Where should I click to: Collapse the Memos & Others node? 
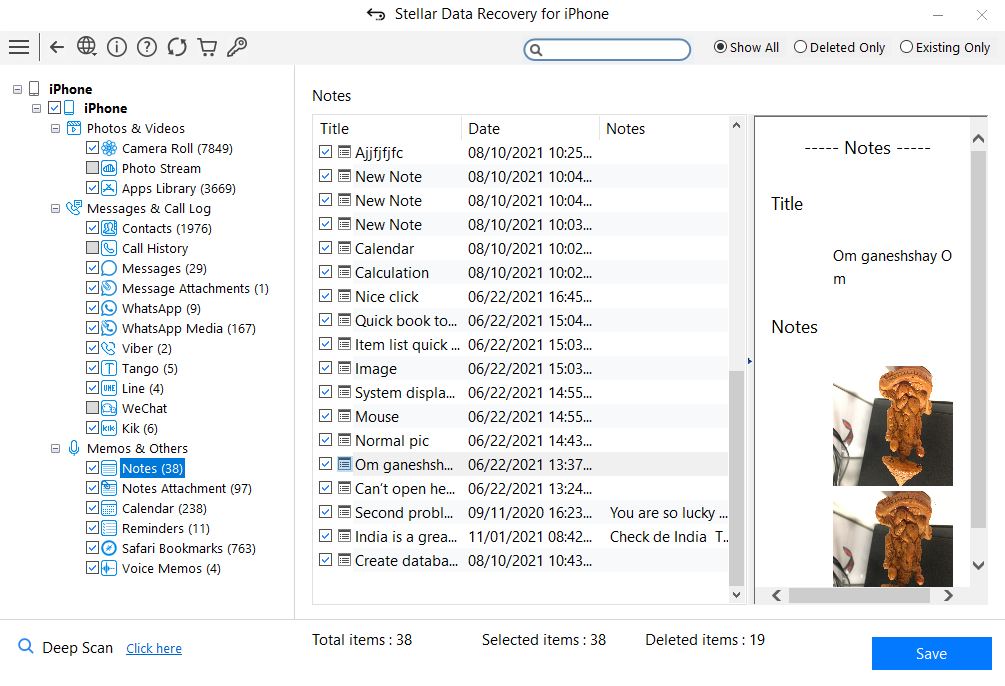[x=56, y=448]
